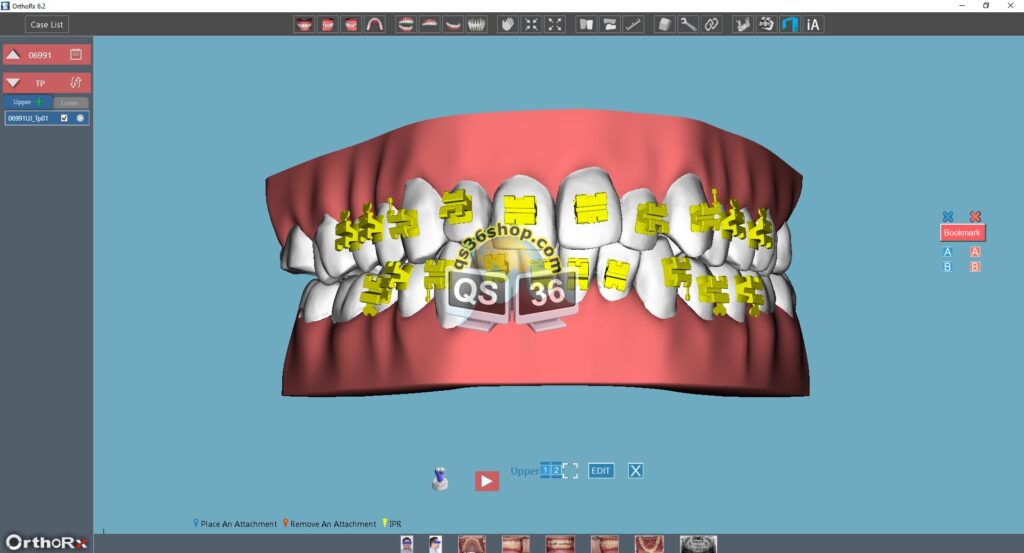Select the 06991UJ_Tp01 plan row
Viewport: 1024px width, 553px height.
click(x=46, y=118)
